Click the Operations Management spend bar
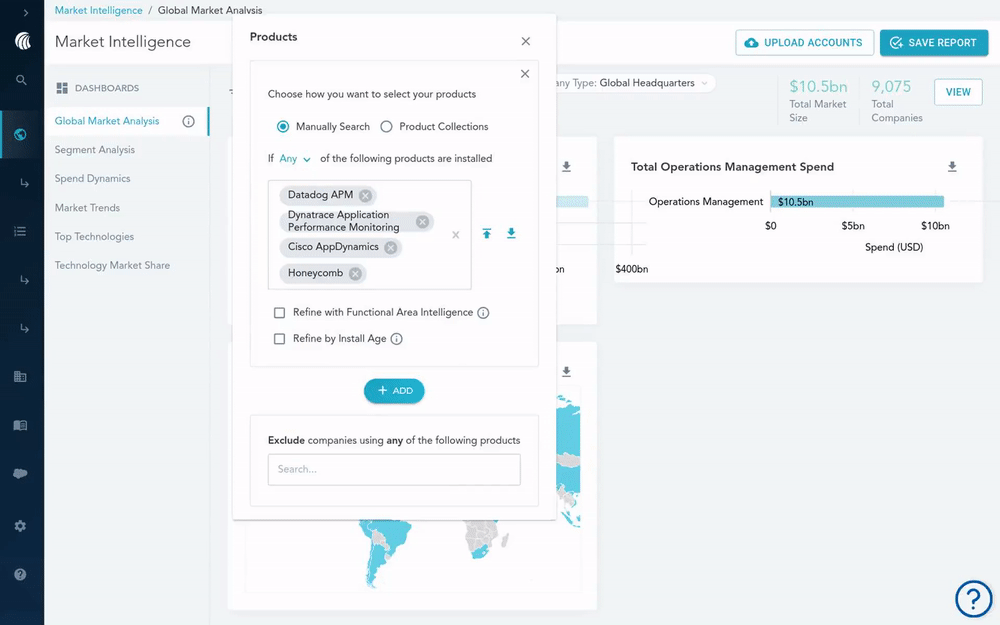 coord(857,202)
